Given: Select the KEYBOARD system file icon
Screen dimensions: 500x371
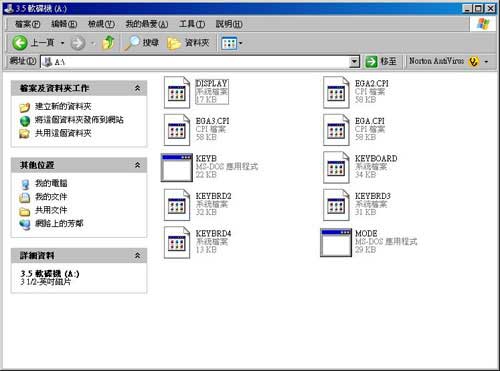Looking at the screenshot, I should point(336,168).
